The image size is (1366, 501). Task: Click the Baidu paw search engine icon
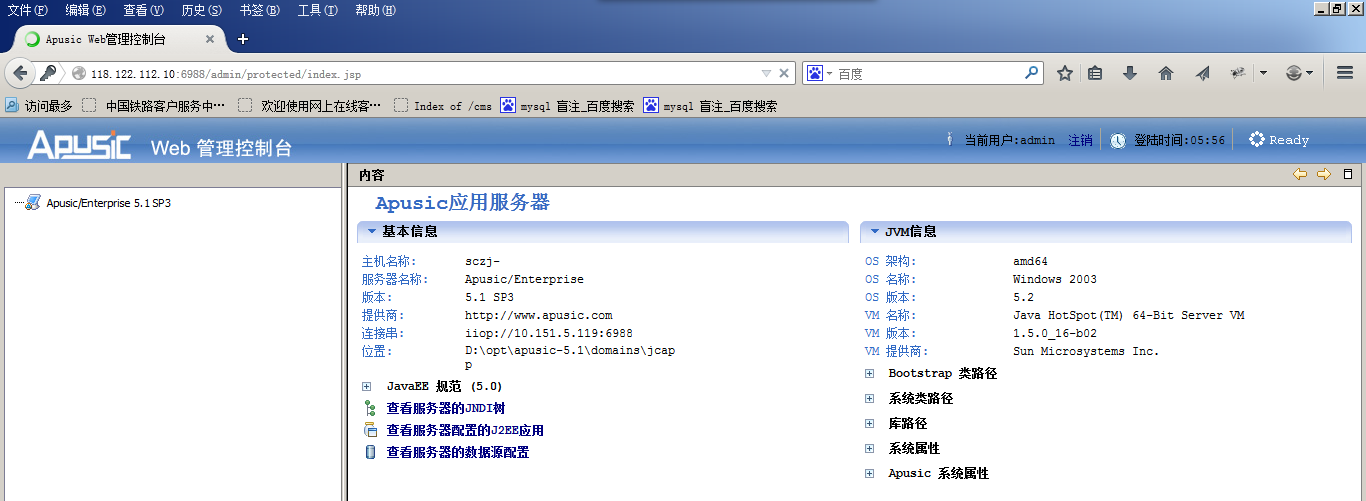815,73
